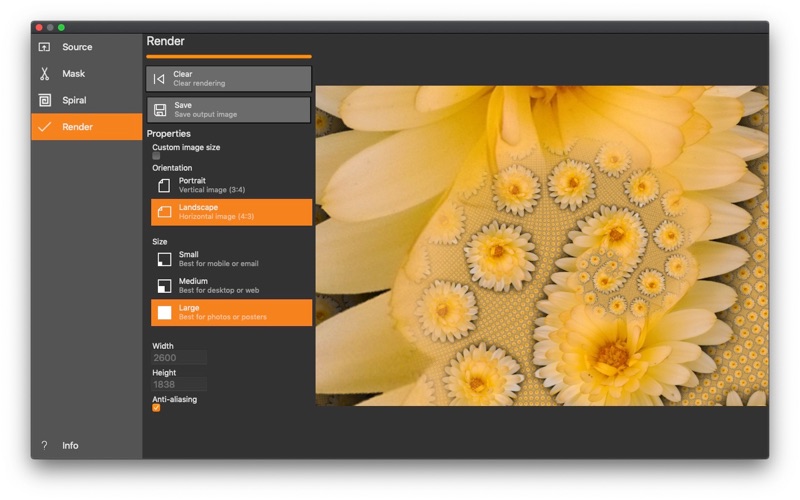800x500 pixels.
Task: Click the Info question mark icon
Action: pos(44,445)
